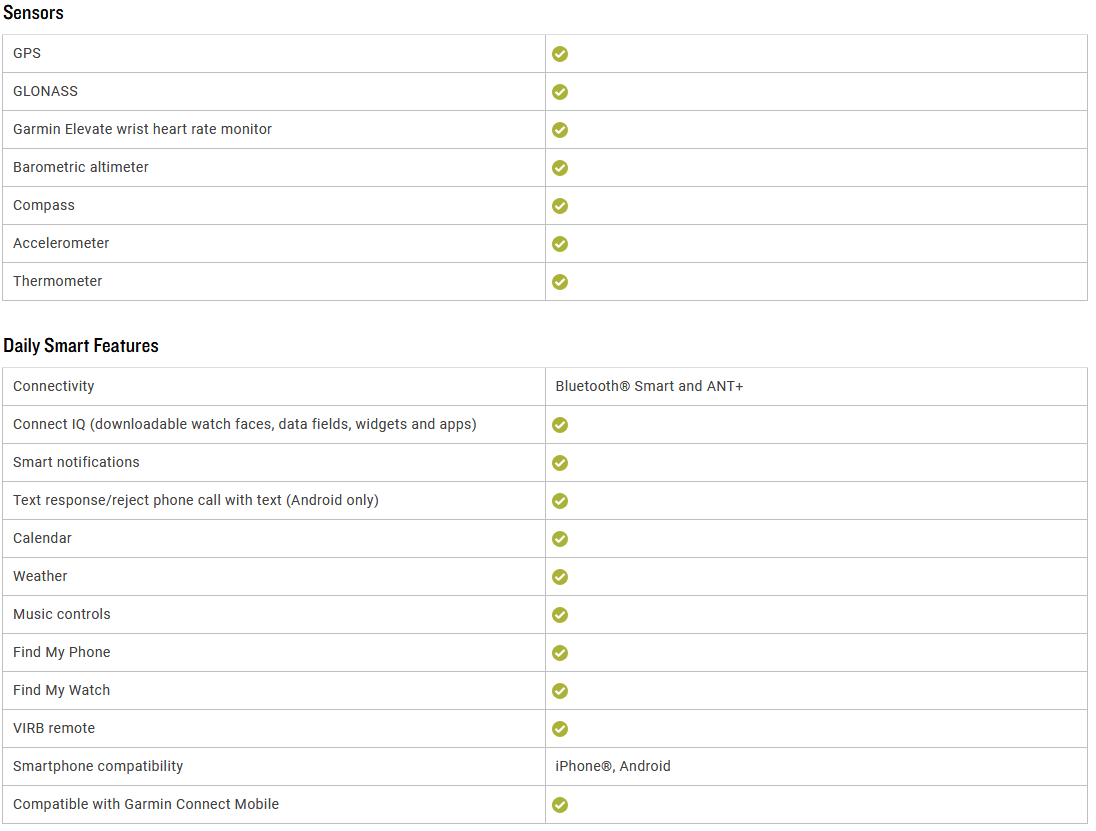The image size is (1096, 831).
Task: Click the Sensors section heading
Action: tap(33, 13)
